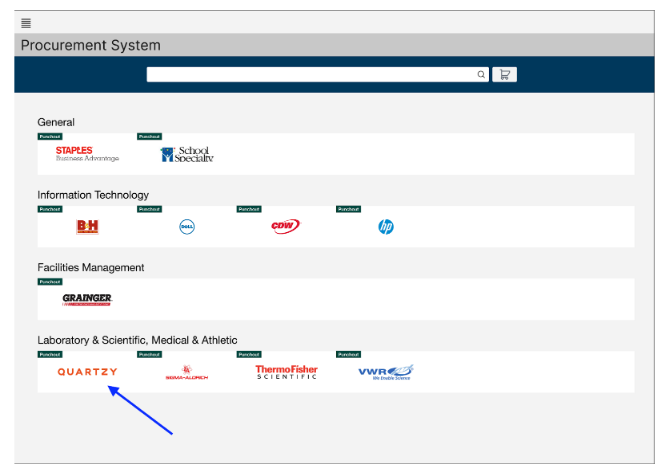
Task: Click the Punchout badge above HP
Action: coord(349,209)
